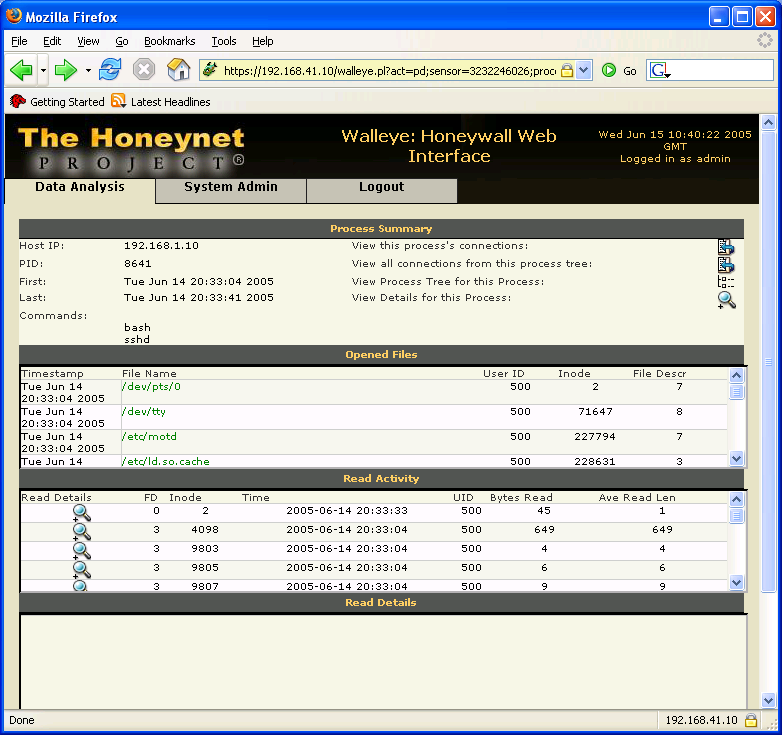Click the Opened Files scrollbar thumb
The width and height of the screenshot is (782, 735).
pyautogui.click(x=736, y=392)
